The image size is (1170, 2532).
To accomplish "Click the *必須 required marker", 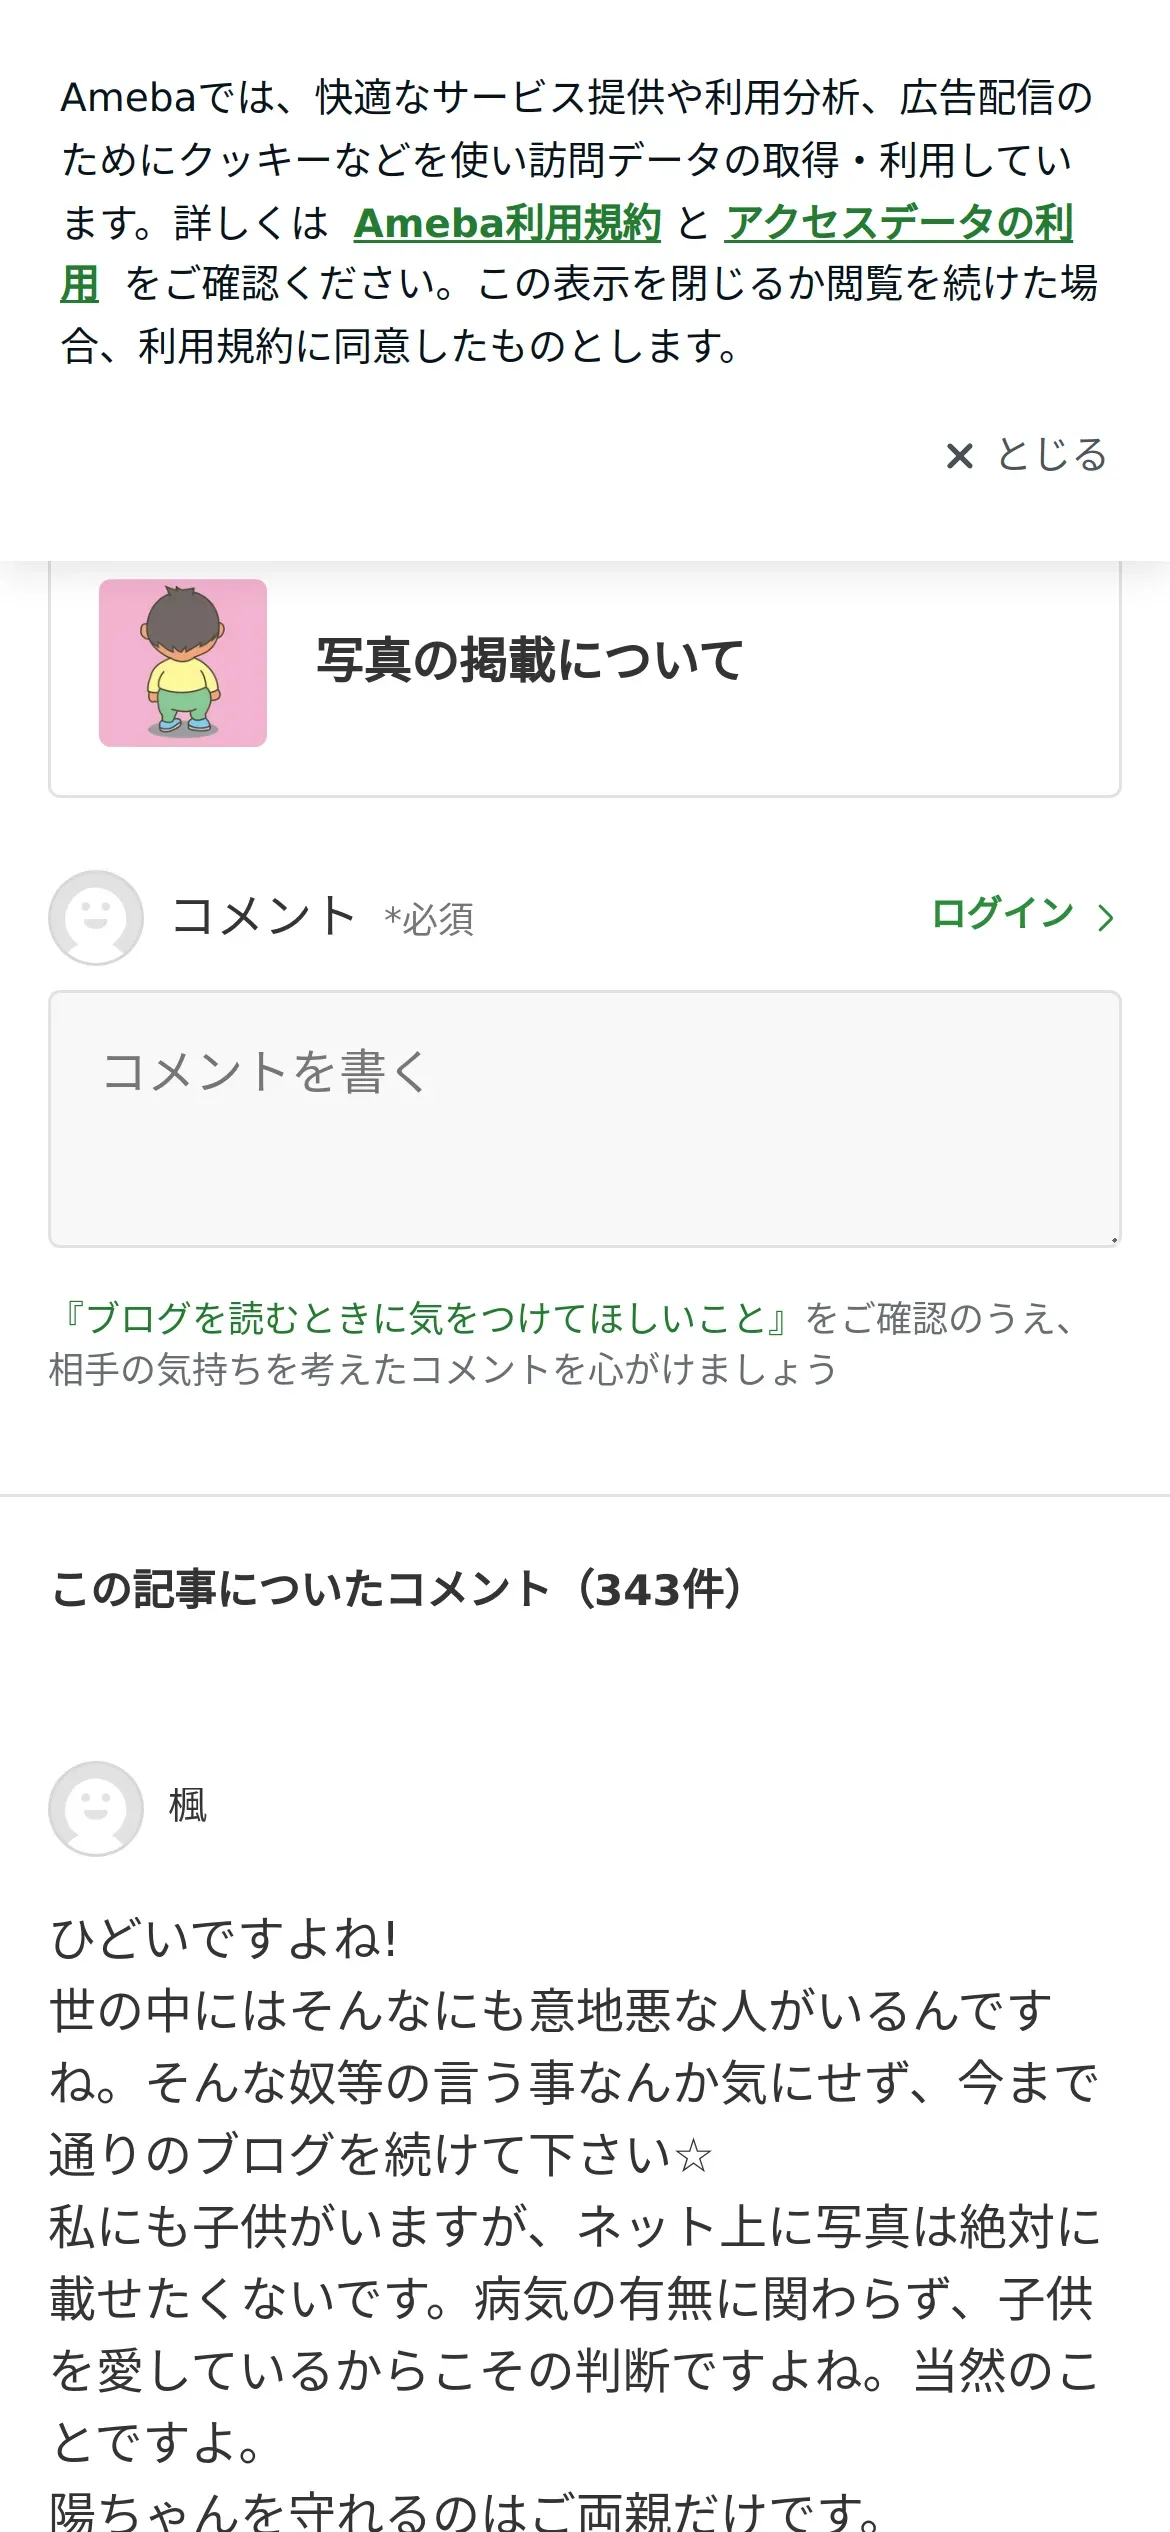I will click(429, 919).
